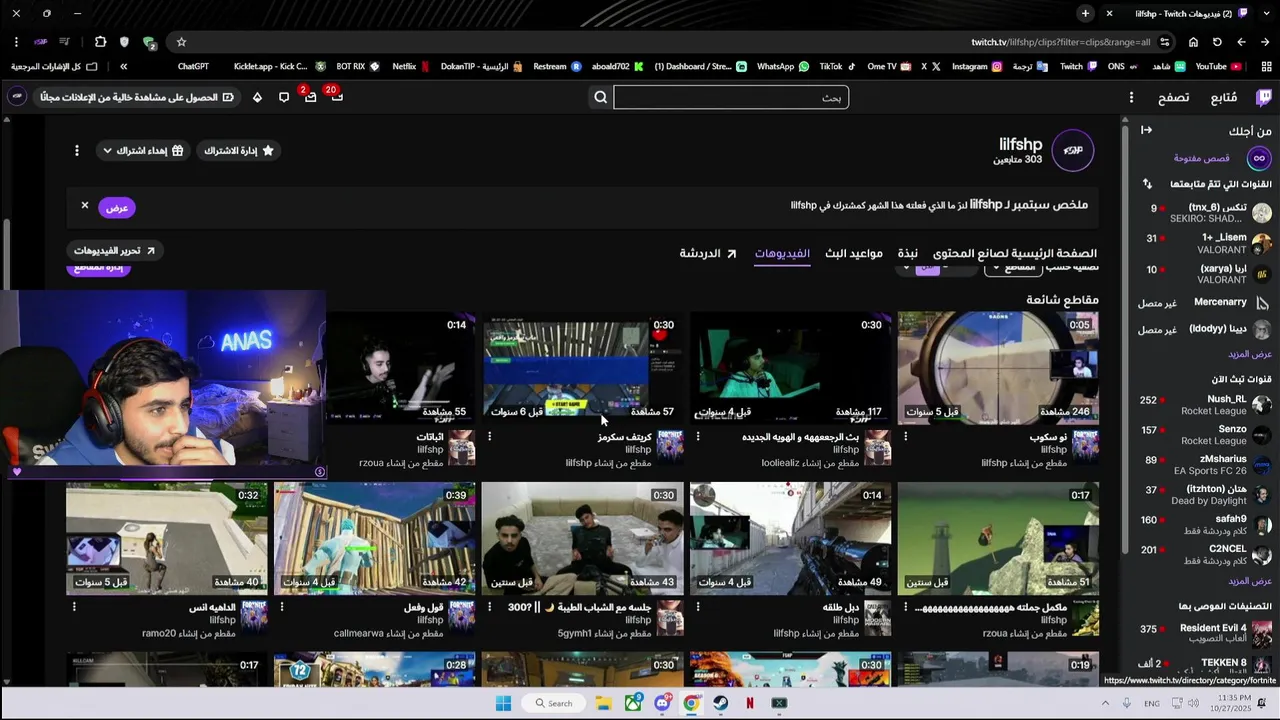1280x720 pixels.
Task: Bookmark this page with the star icon
Action: pyautogui.click(x=181, y=42)
